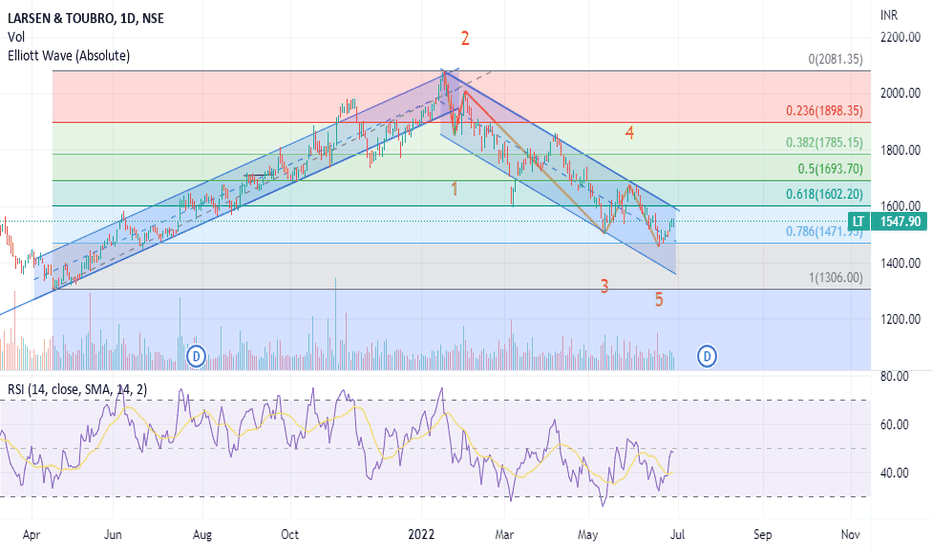Select the Fibonacci 0.236(1898.35) level label
This screenshot has width=932, height=550.
(824, 111)
